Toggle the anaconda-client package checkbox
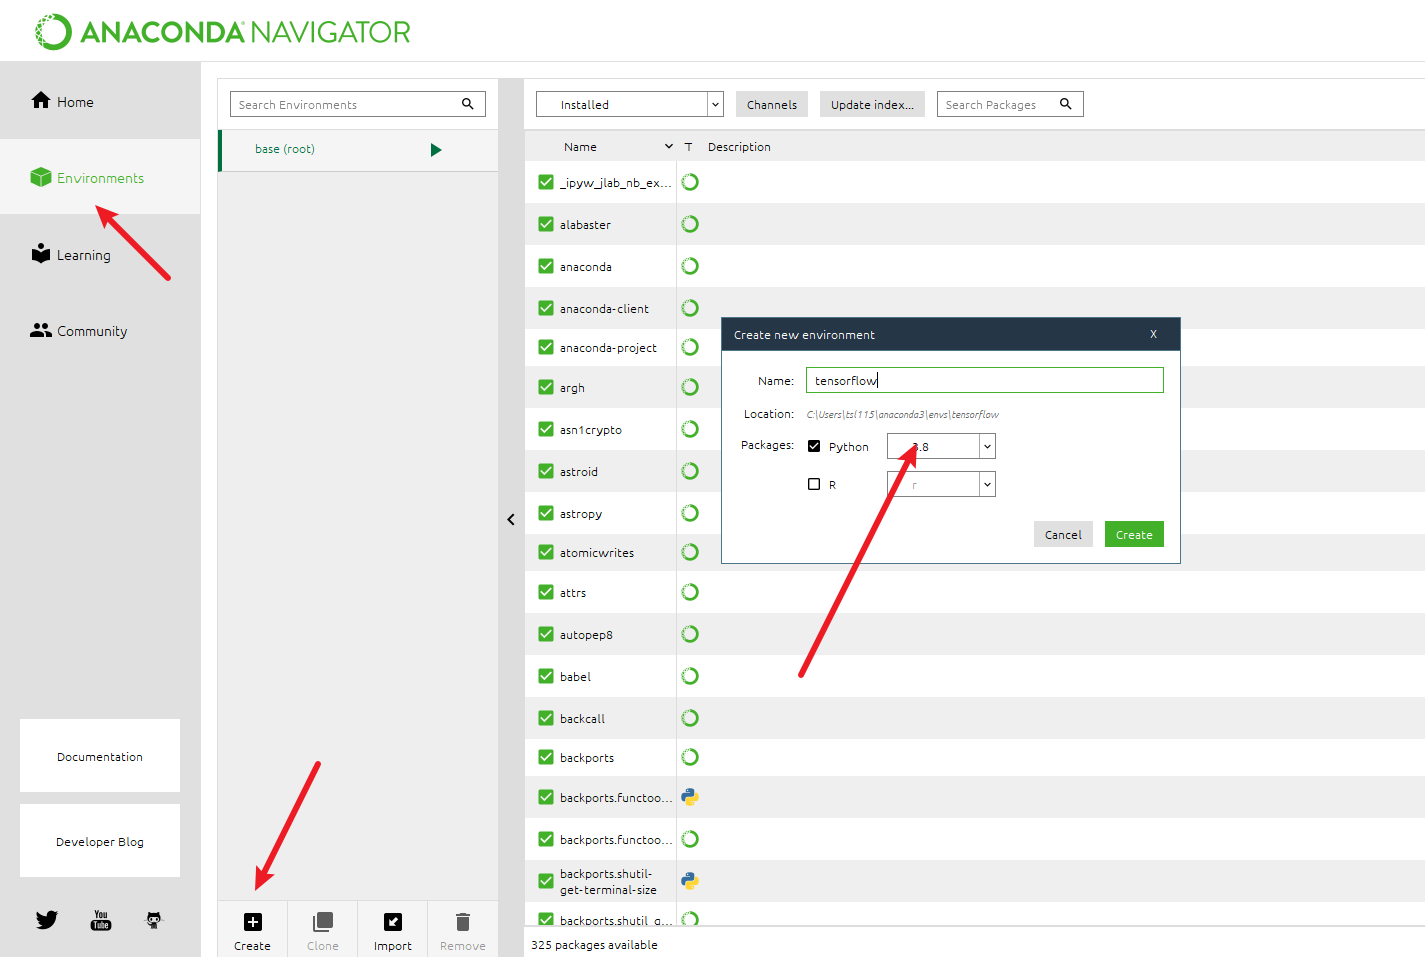Image resolution: width=1425 pixels, height=957 pixels. point(546,308)
